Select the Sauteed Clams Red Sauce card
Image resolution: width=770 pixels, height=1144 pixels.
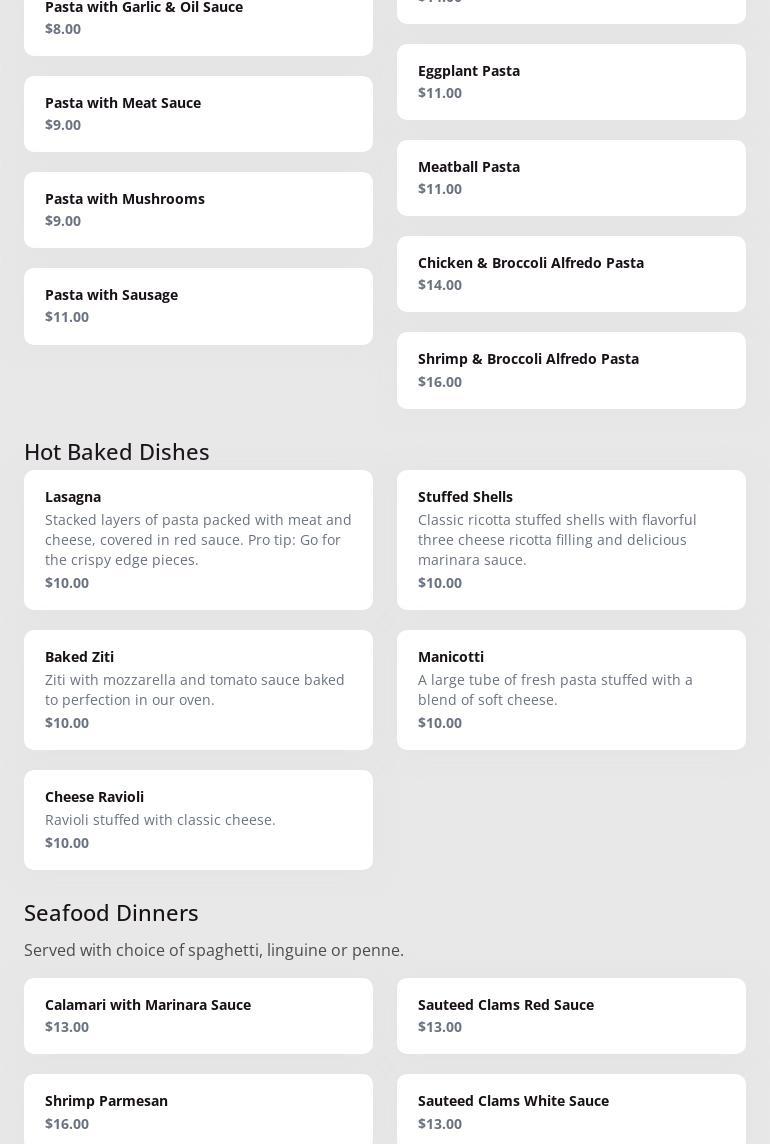[x=571, y=1016]
